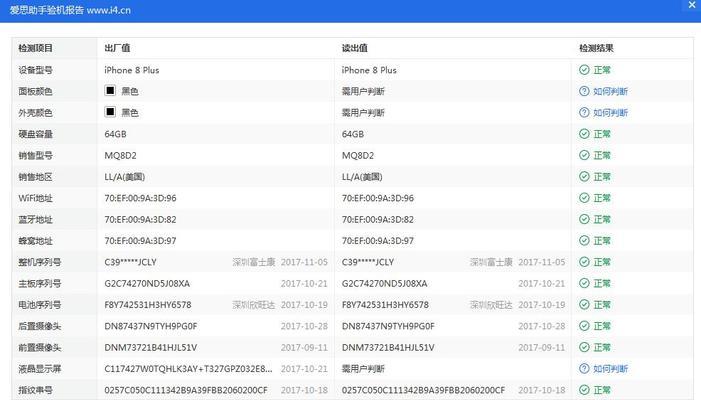Click green check icon in 销售型号 row
This screenshot has width=701, height=400.
click(x=584, y=155)
